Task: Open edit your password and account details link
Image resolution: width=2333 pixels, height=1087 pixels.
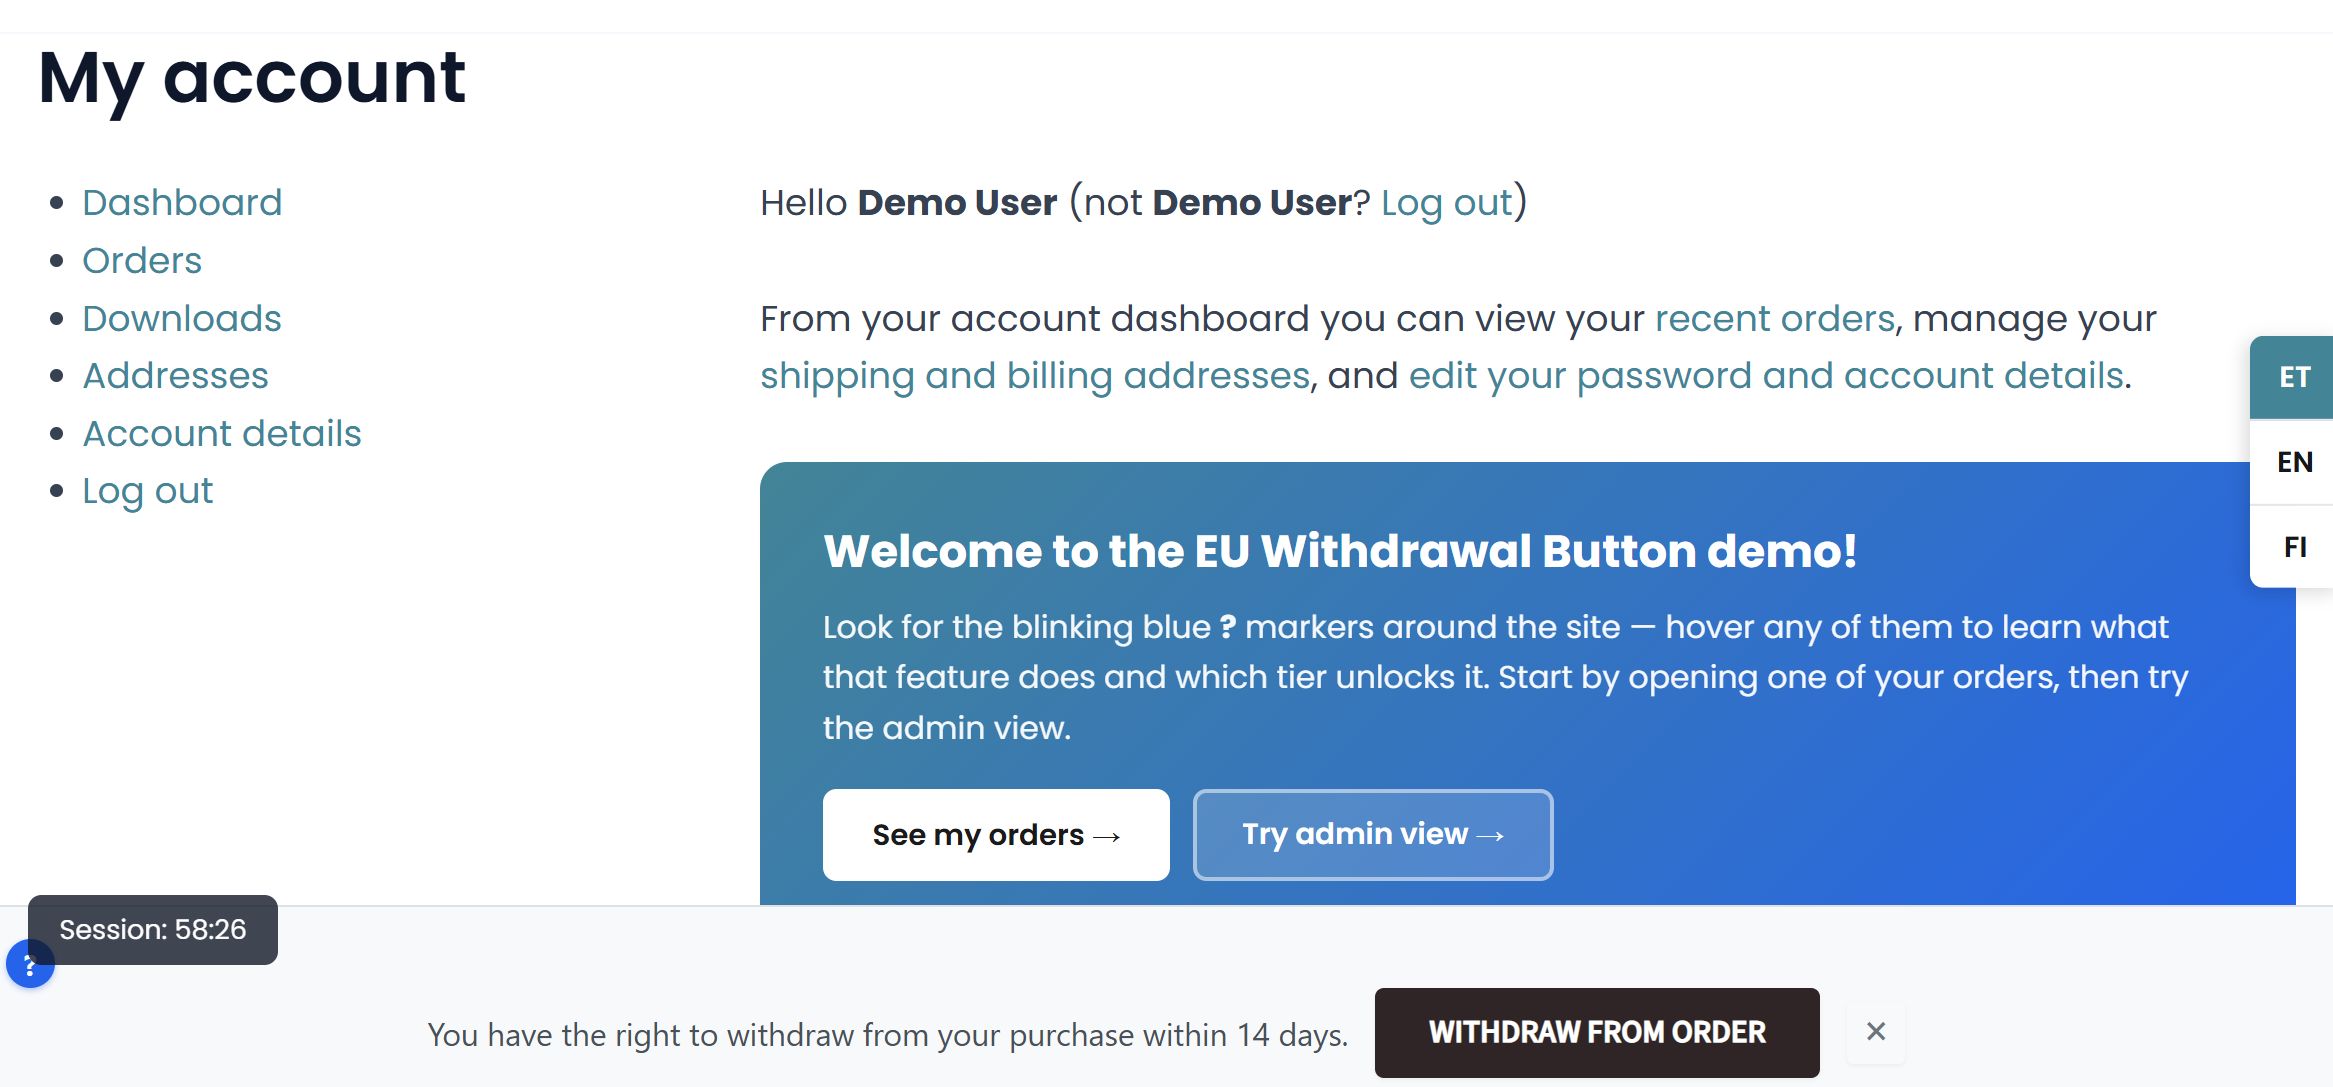Action: pos(1766,375)
